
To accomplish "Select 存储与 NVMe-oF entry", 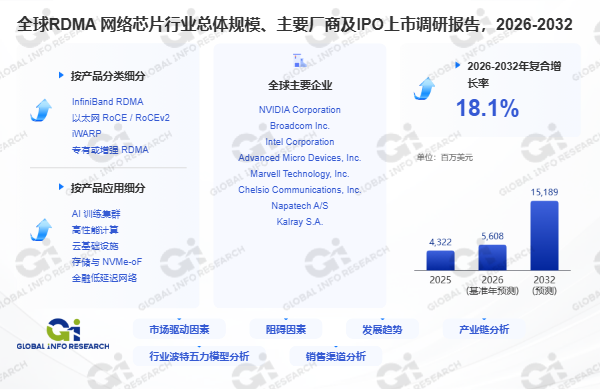I will pos(107,262).
